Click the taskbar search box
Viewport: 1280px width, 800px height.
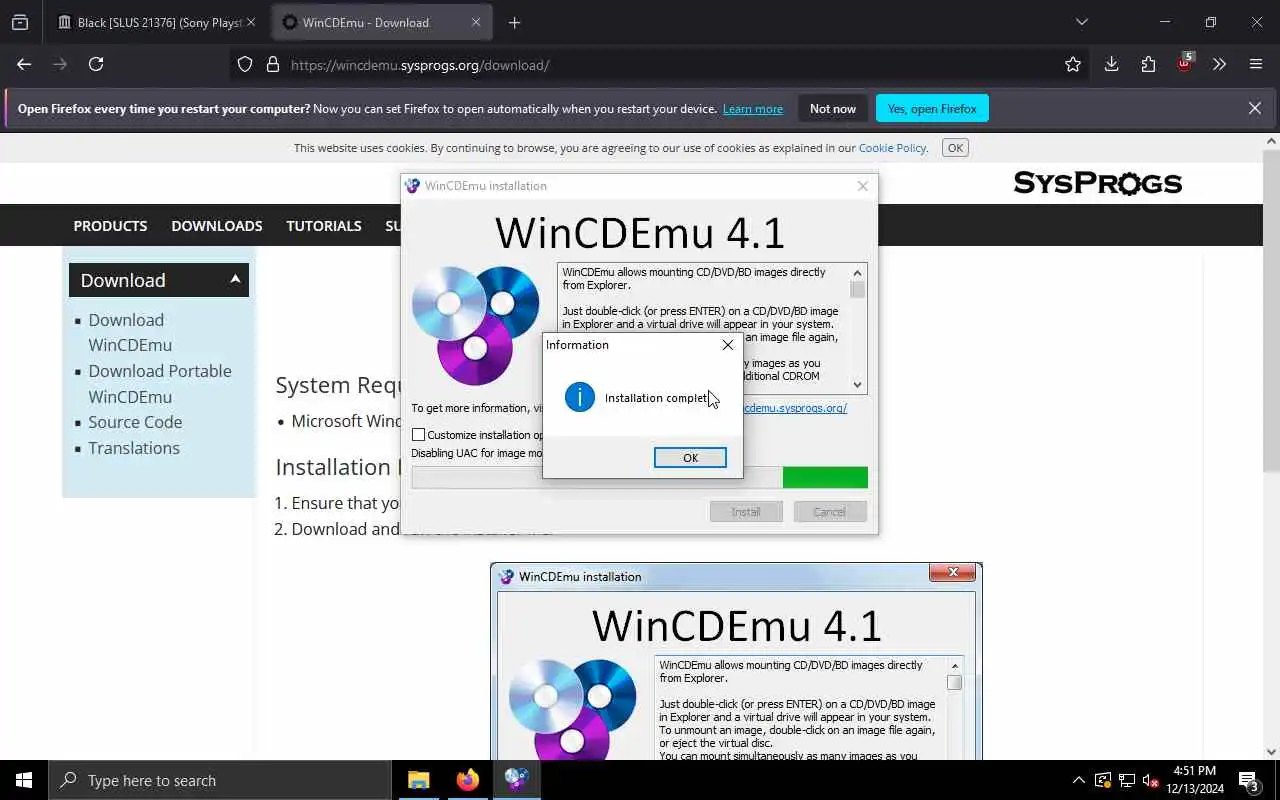220,781
